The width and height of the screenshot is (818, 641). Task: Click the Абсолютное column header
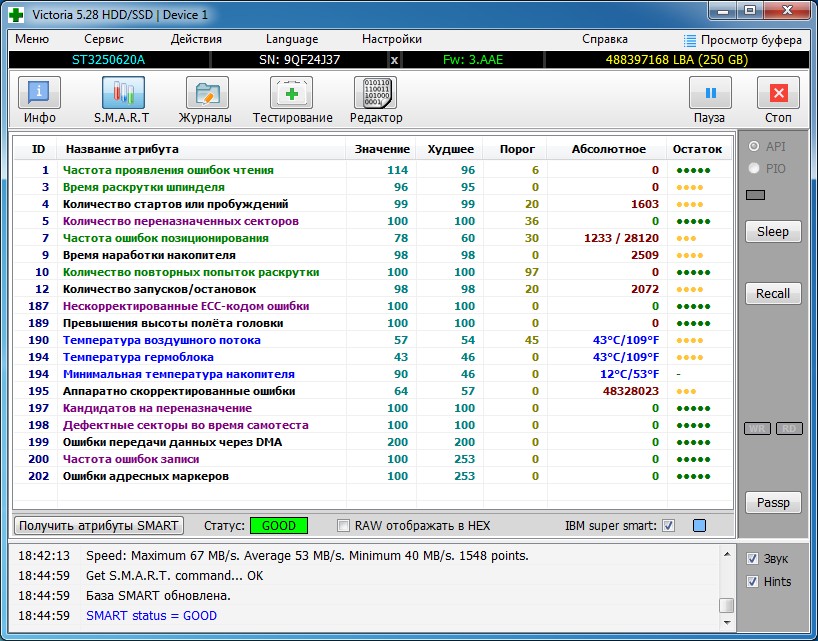(x=608, y=149)
